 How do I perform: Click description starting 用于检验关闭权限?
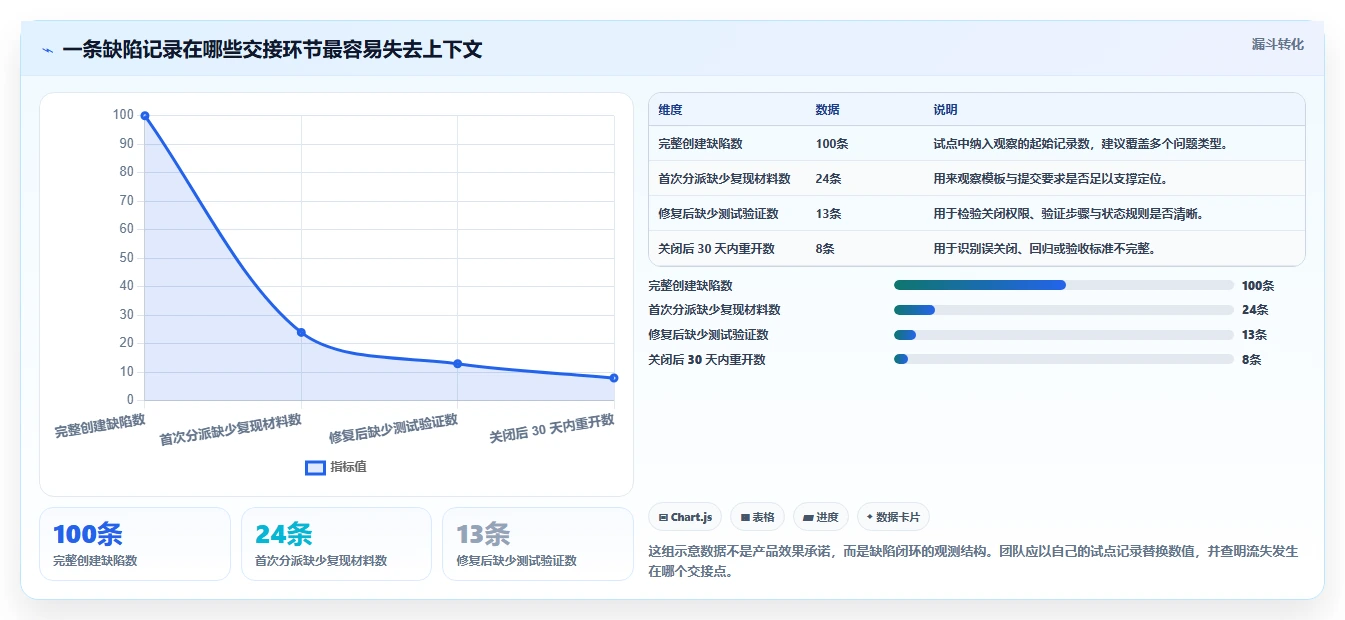pos(1068,214)
